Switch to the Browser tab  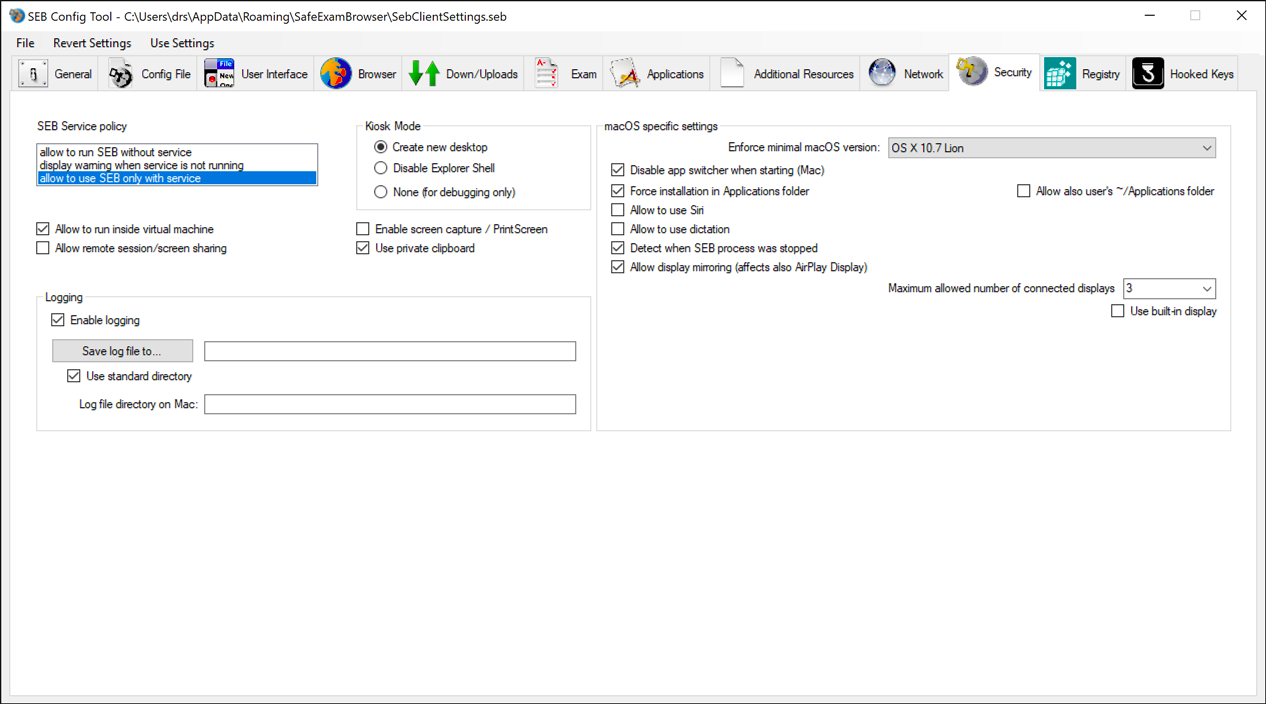358,74
